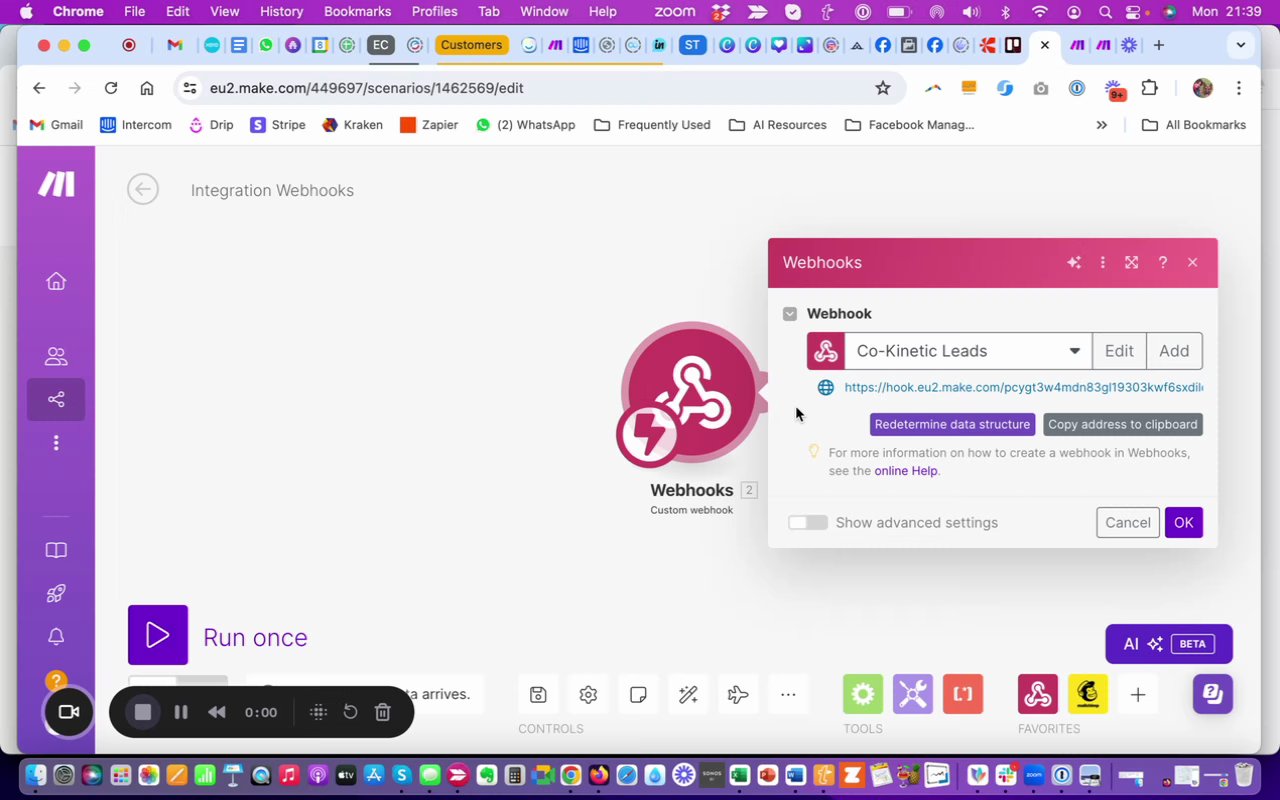Open the Stripe bookmark

[278, 125]
